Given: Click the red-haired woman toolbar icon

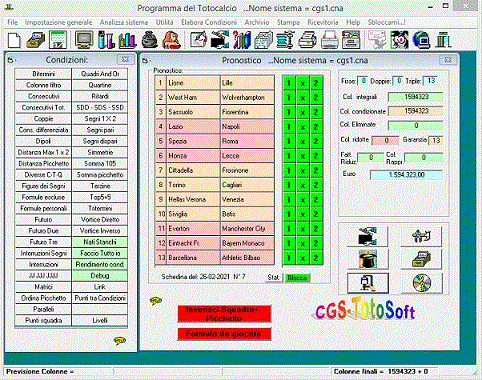Looking at the screenshot, I should click(x=171, y=40).
